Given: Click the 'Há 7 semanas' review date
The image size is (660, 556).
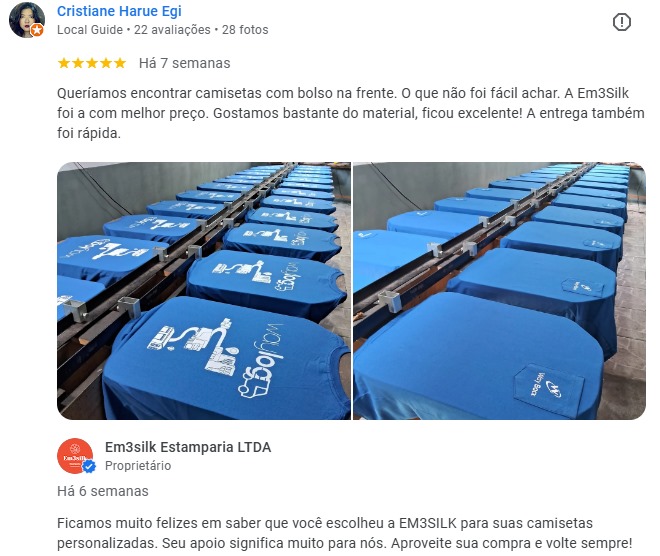Looking at the screenshot, I should tap(184, 63).
